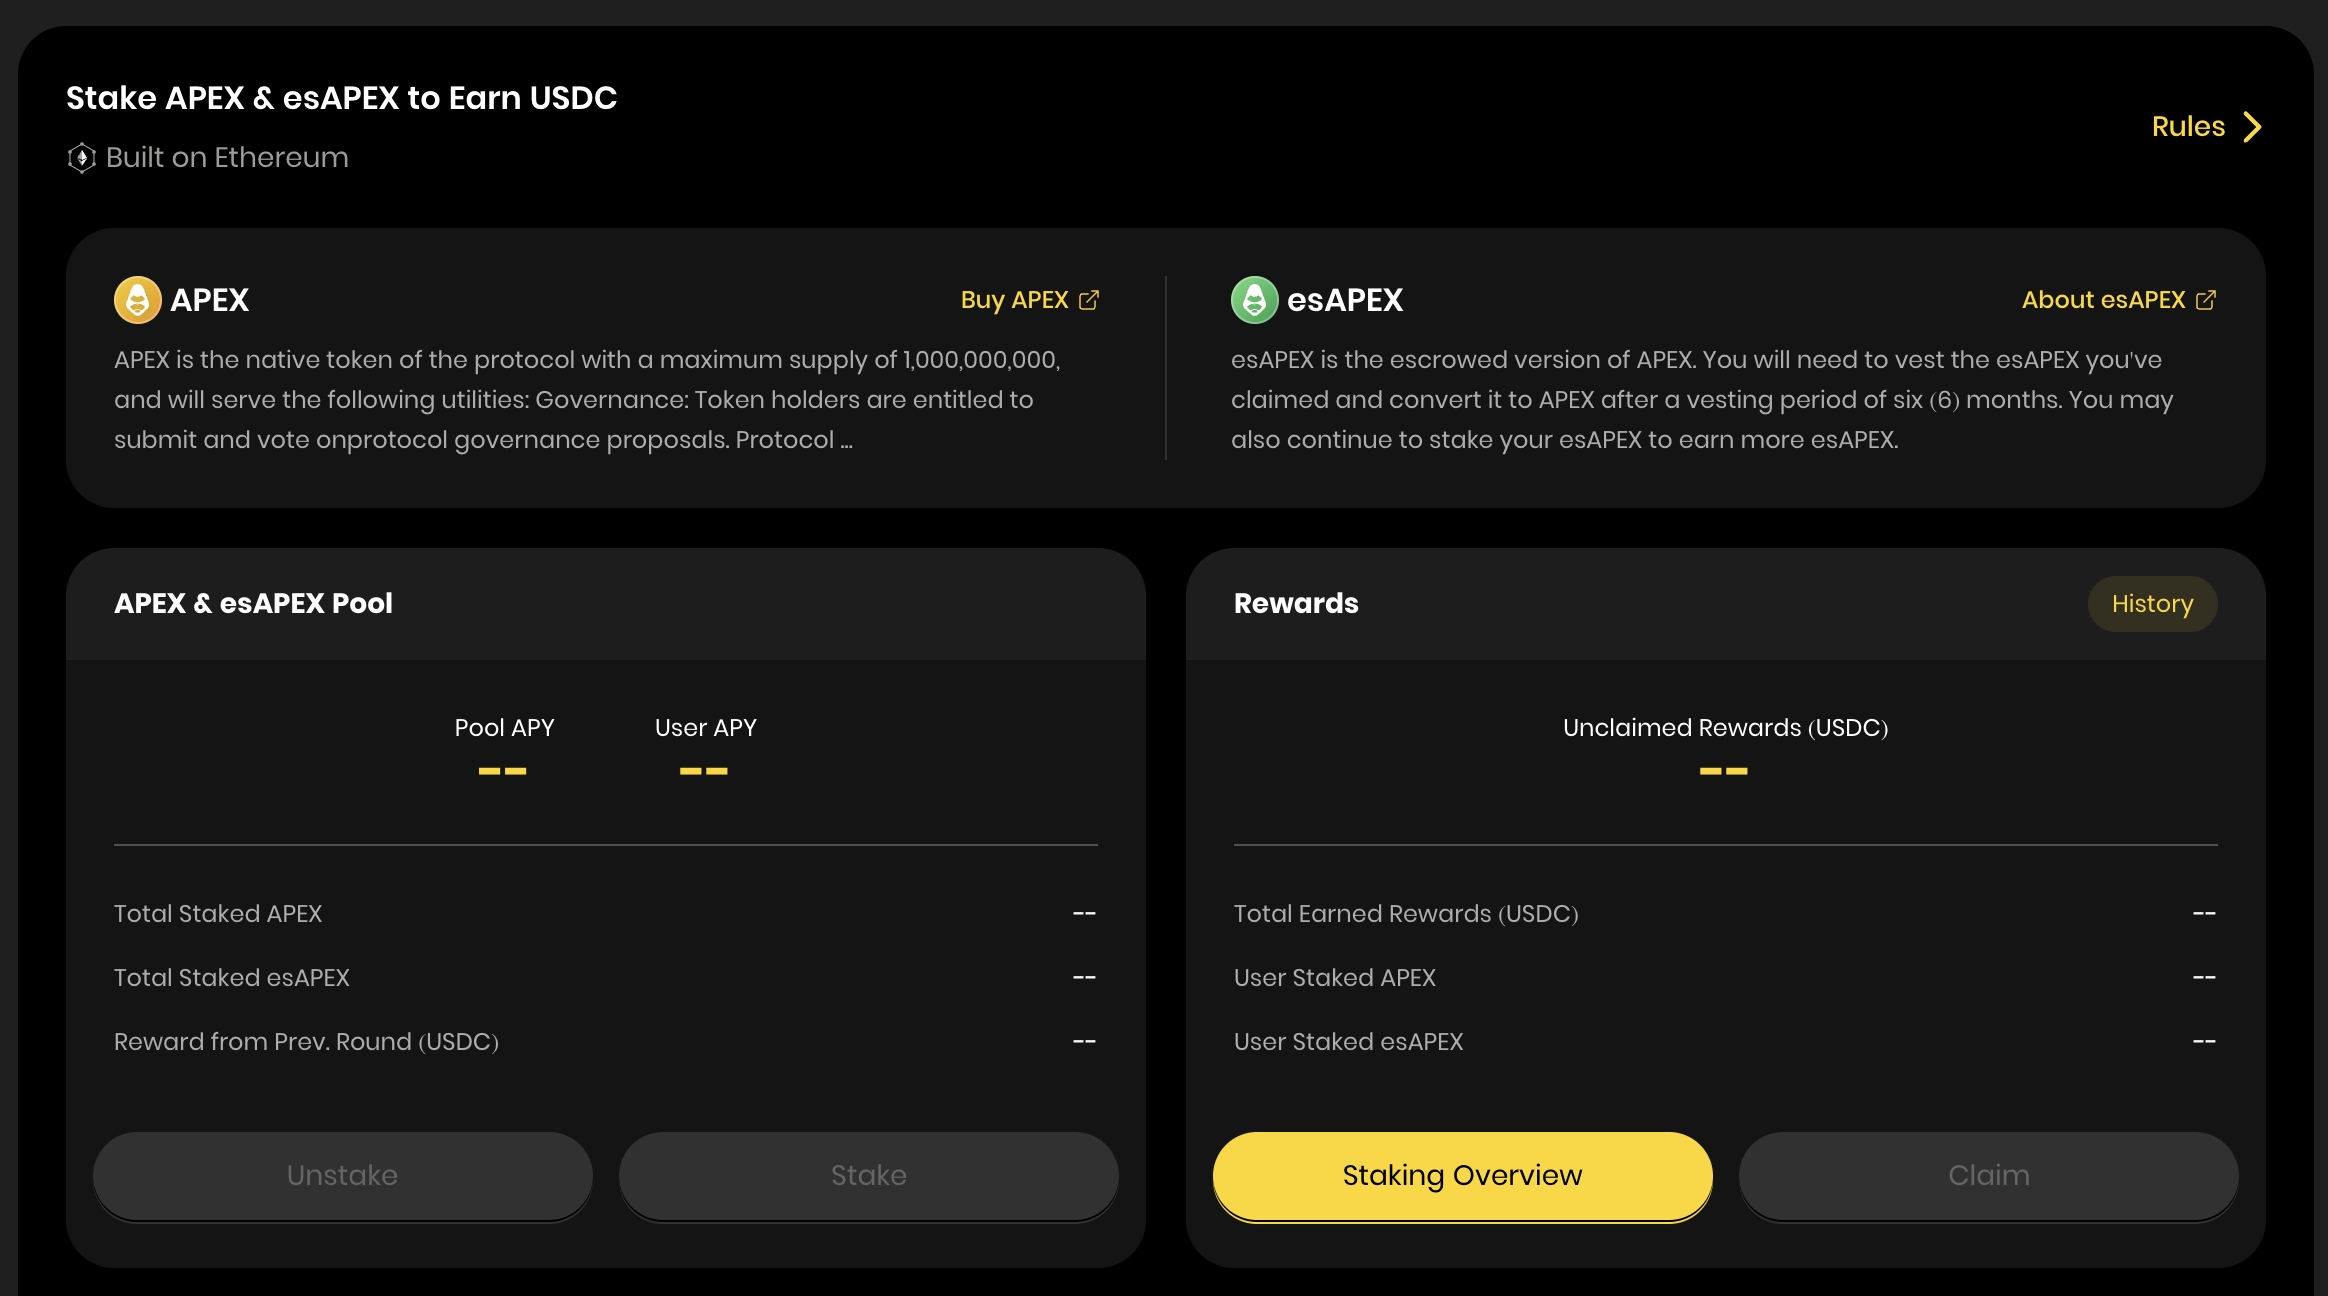
Task: Click the yellow APEX token icon
Action: click(x=138, y=300)
